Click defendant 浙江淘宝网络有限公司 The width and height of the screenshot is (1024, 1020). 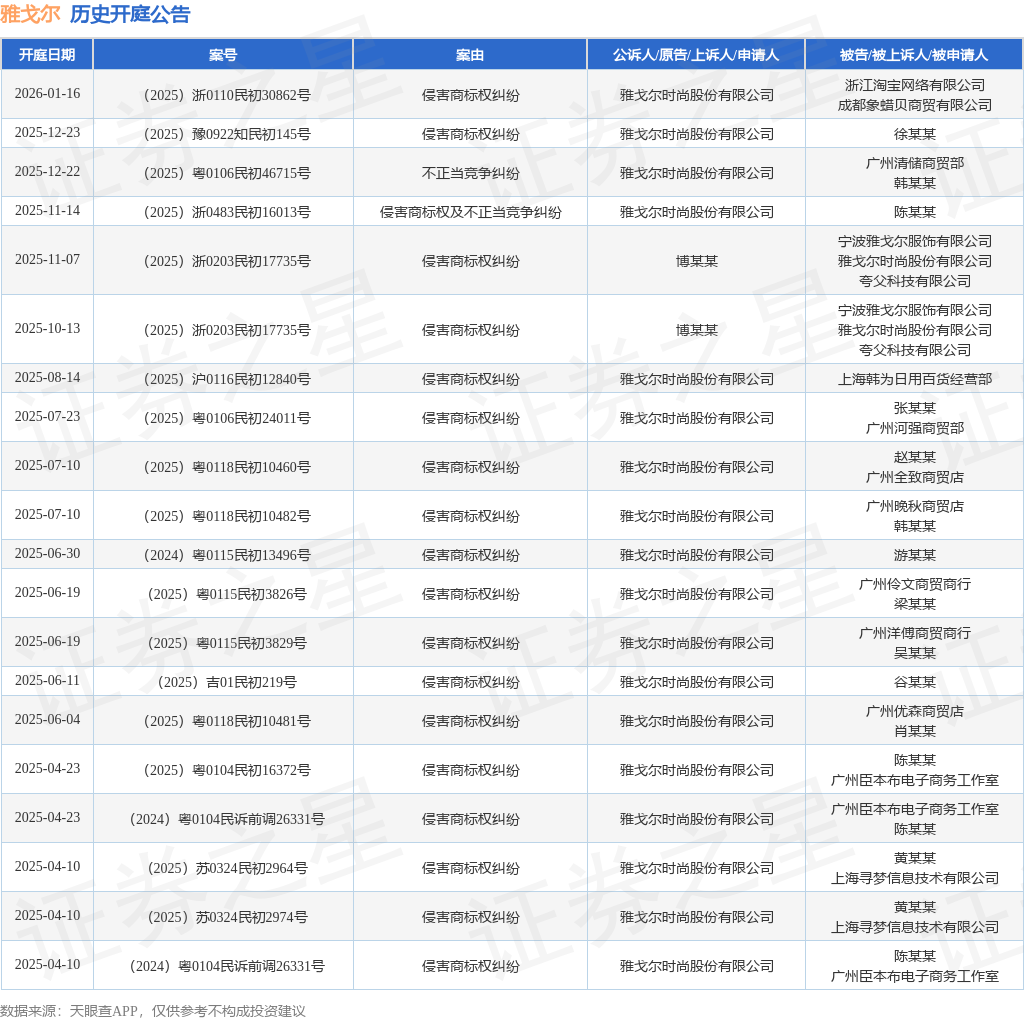[914, 85]
